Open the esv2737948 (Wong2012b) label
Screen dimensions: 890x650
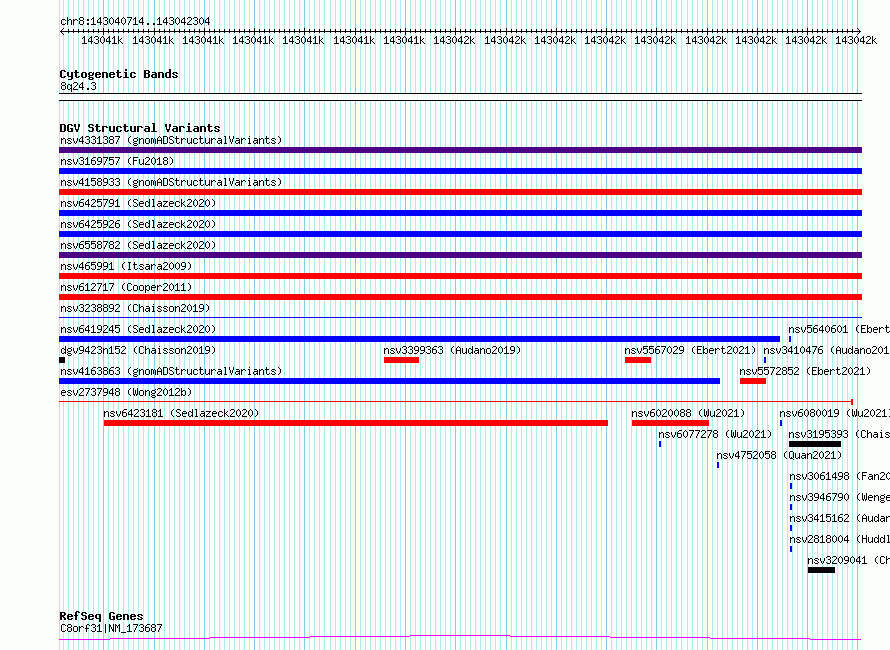[x=125, y=393]
